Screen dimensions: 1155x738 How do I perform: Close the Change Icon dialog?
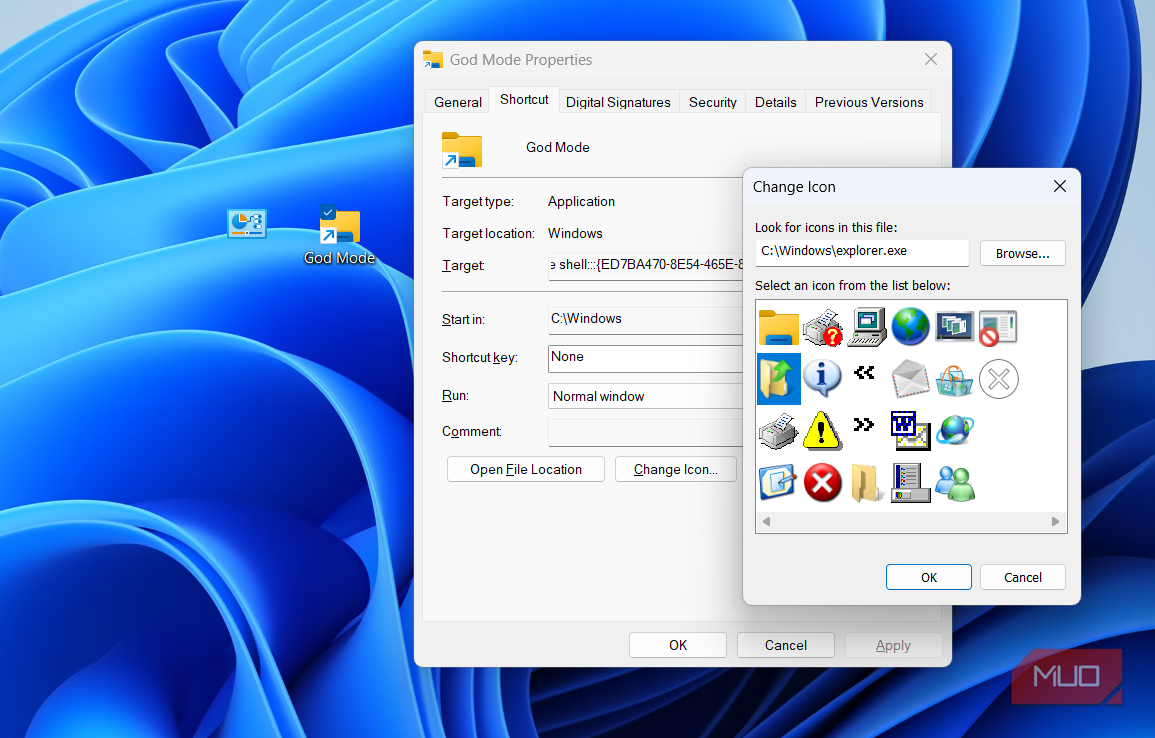[1059, 186]
